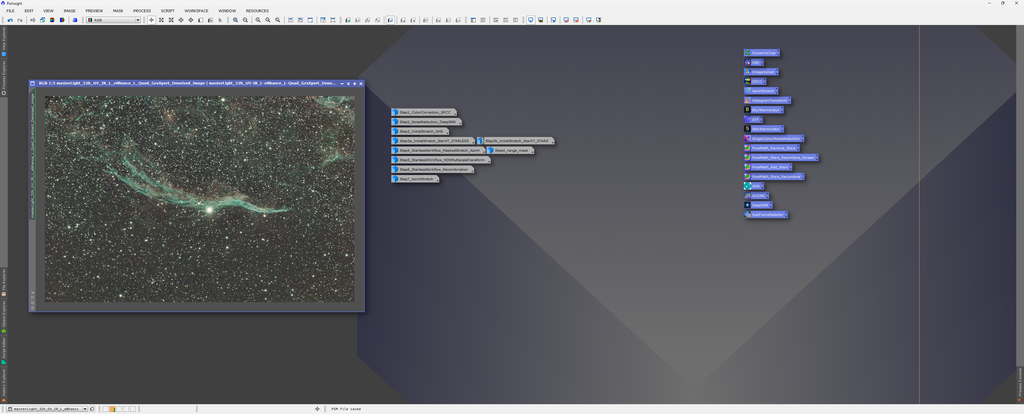
Task: Expand the DynamicCrop icon's corner arrow
Action: tap(778, 53)
